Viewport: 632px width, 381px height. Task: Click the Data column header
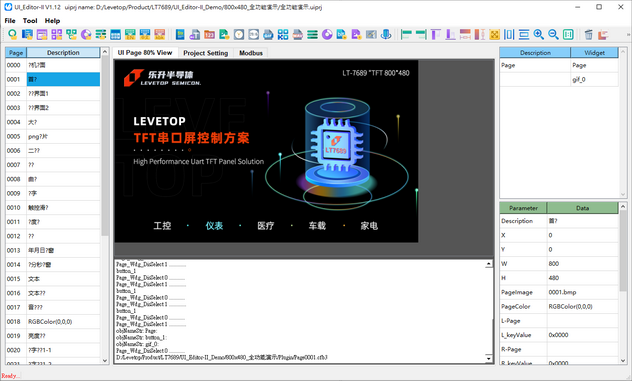582,208
